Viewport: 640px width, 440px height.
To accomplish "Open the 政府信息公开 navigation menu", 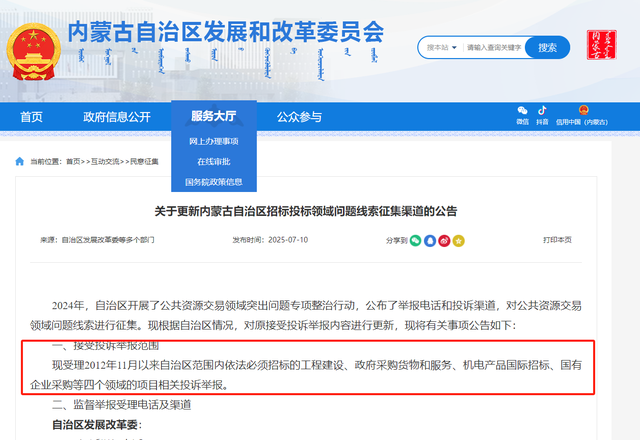I will tap(116, 117).
